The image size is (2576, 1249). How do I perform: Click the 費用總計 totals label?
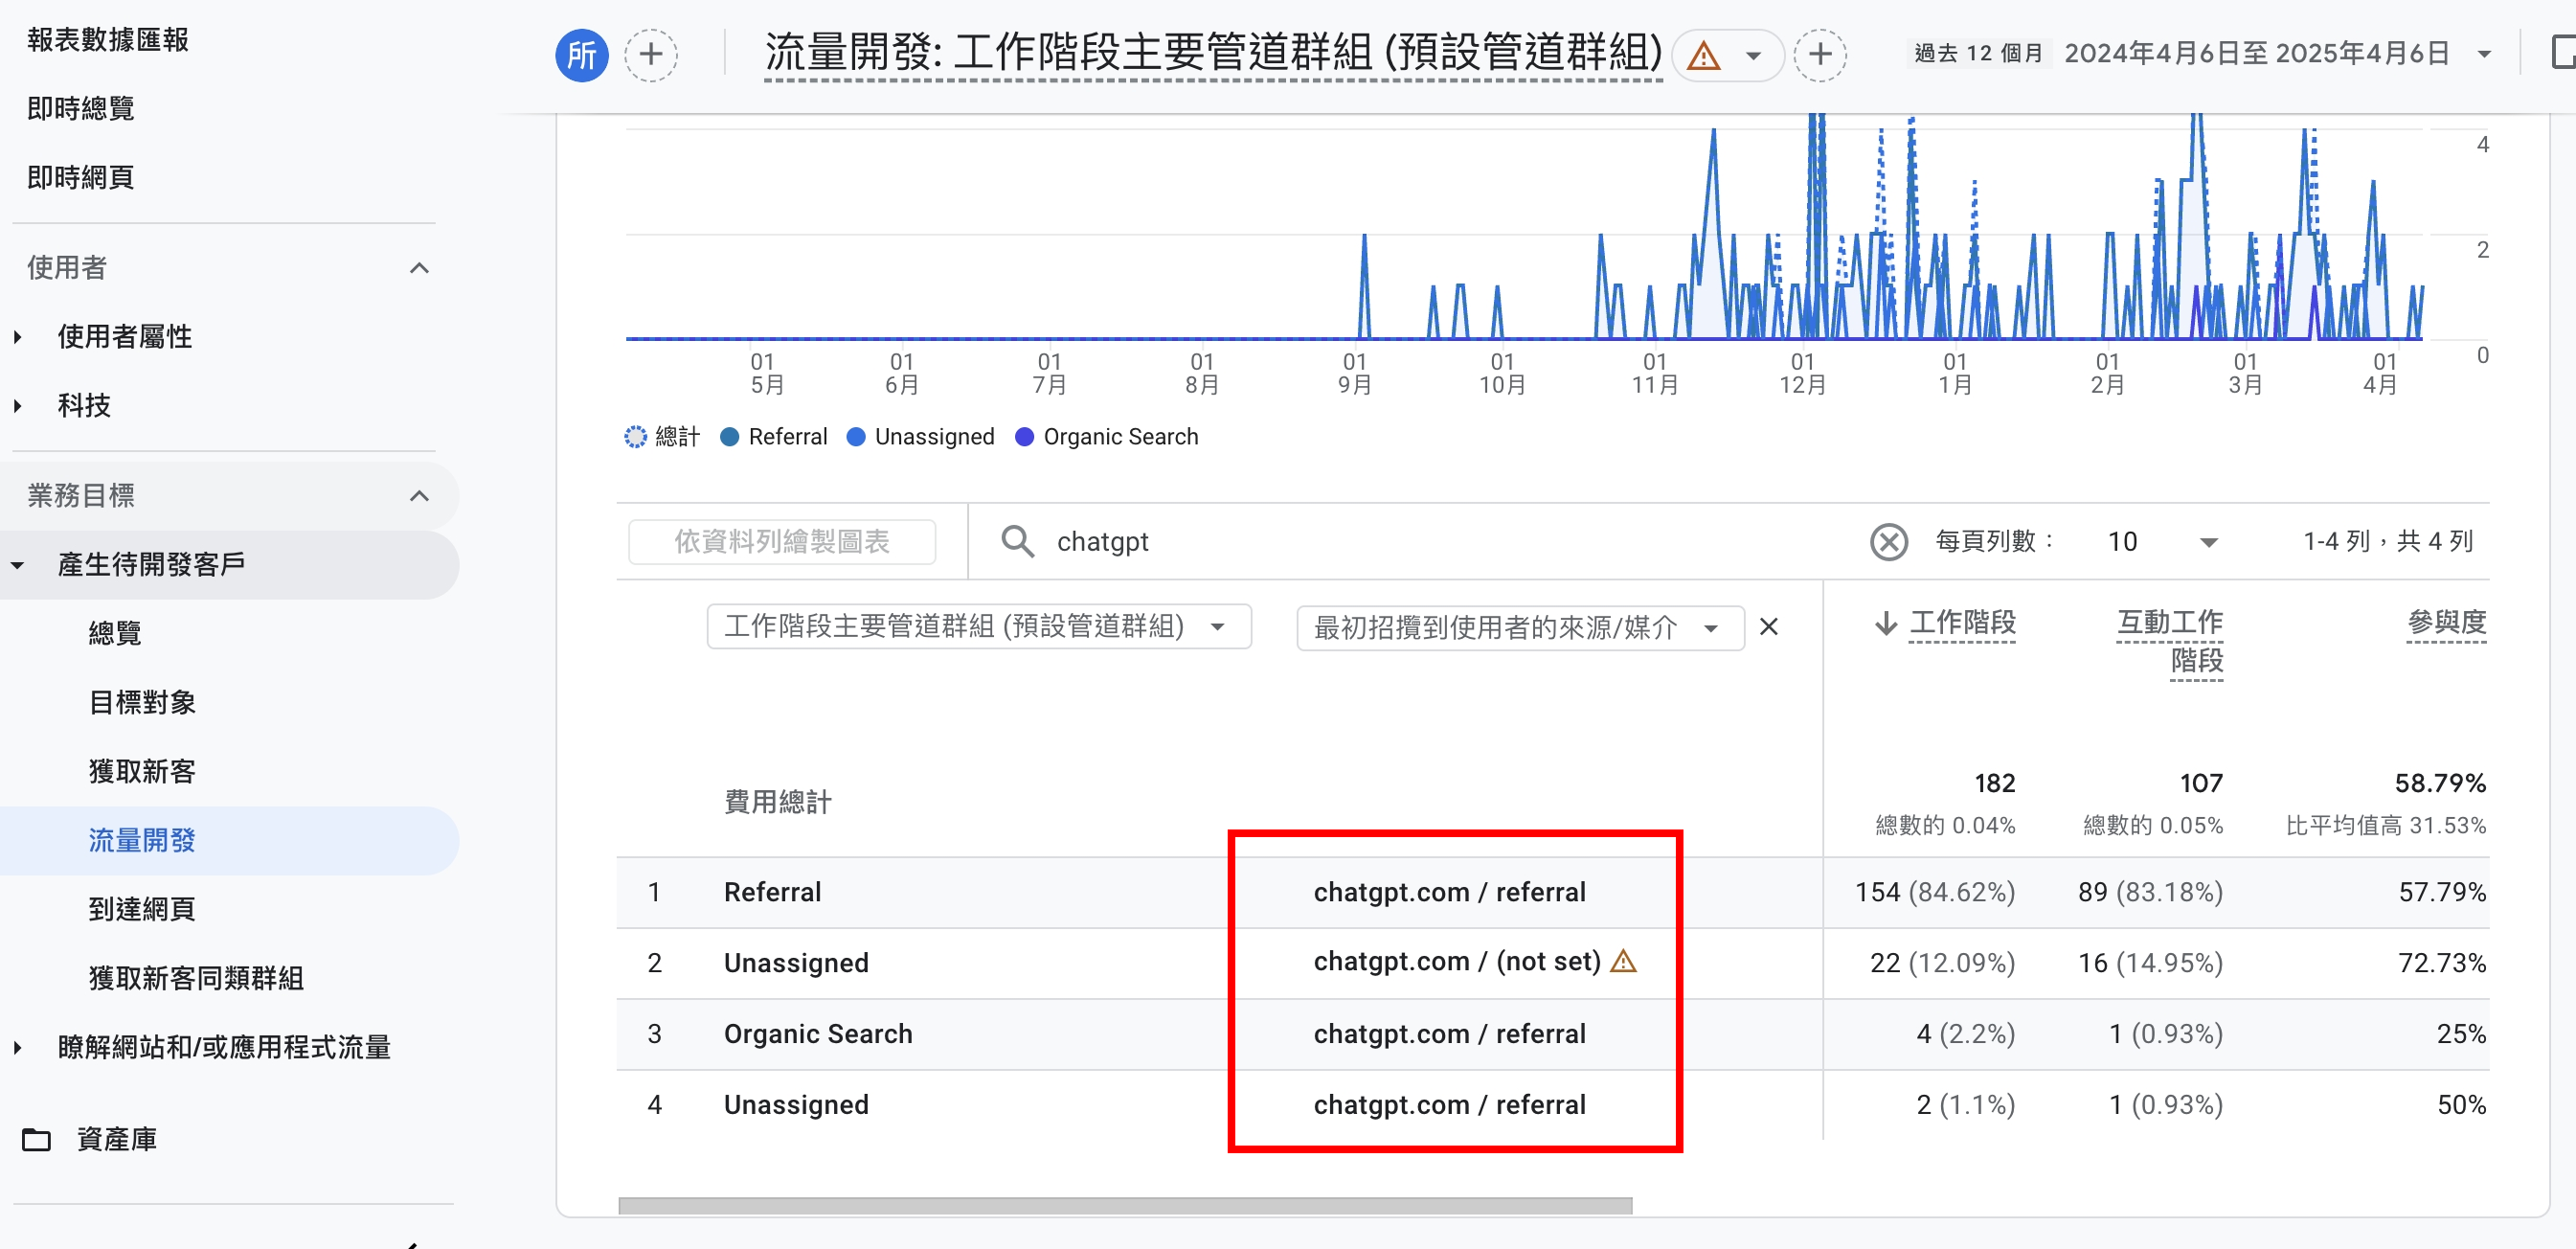777,802
